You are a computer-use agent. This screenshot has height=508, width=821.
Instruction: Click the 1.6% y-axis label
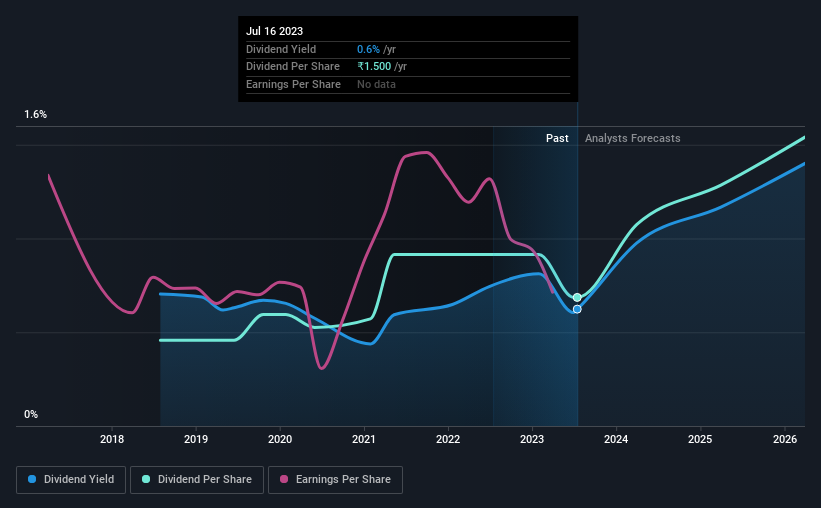click(36, 114)
